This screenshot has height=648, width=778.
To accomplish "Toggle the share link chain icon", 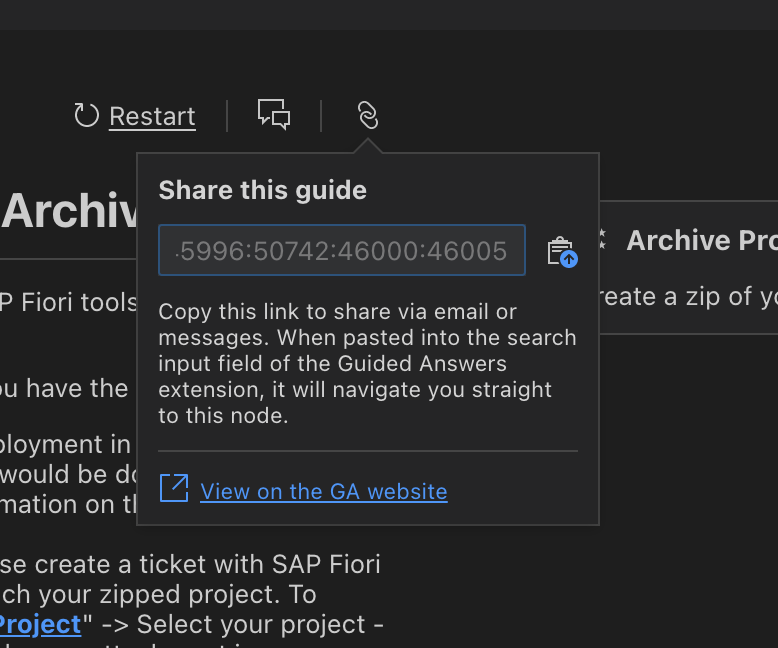I will (x=368, y=115).
